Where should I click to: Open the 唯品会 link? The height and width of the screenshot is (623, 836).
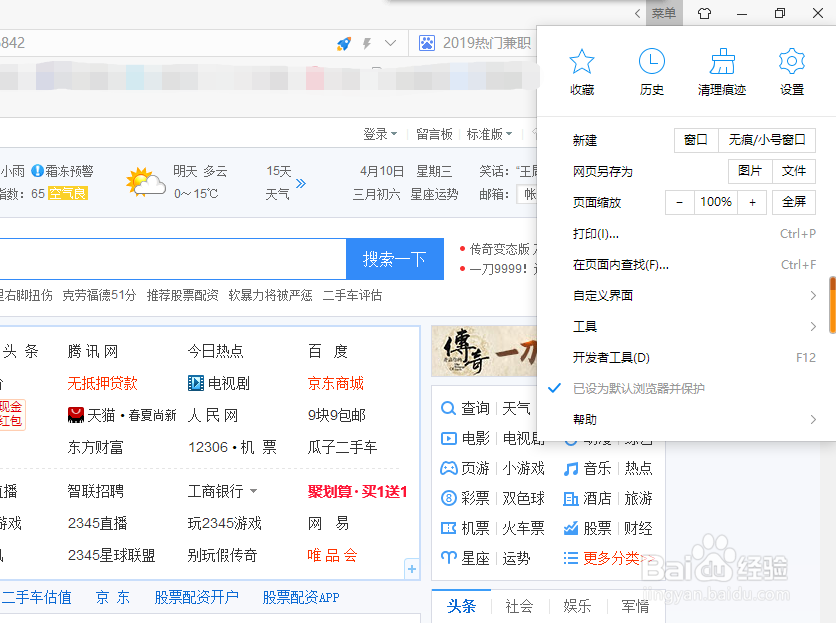tap(332, 555)
